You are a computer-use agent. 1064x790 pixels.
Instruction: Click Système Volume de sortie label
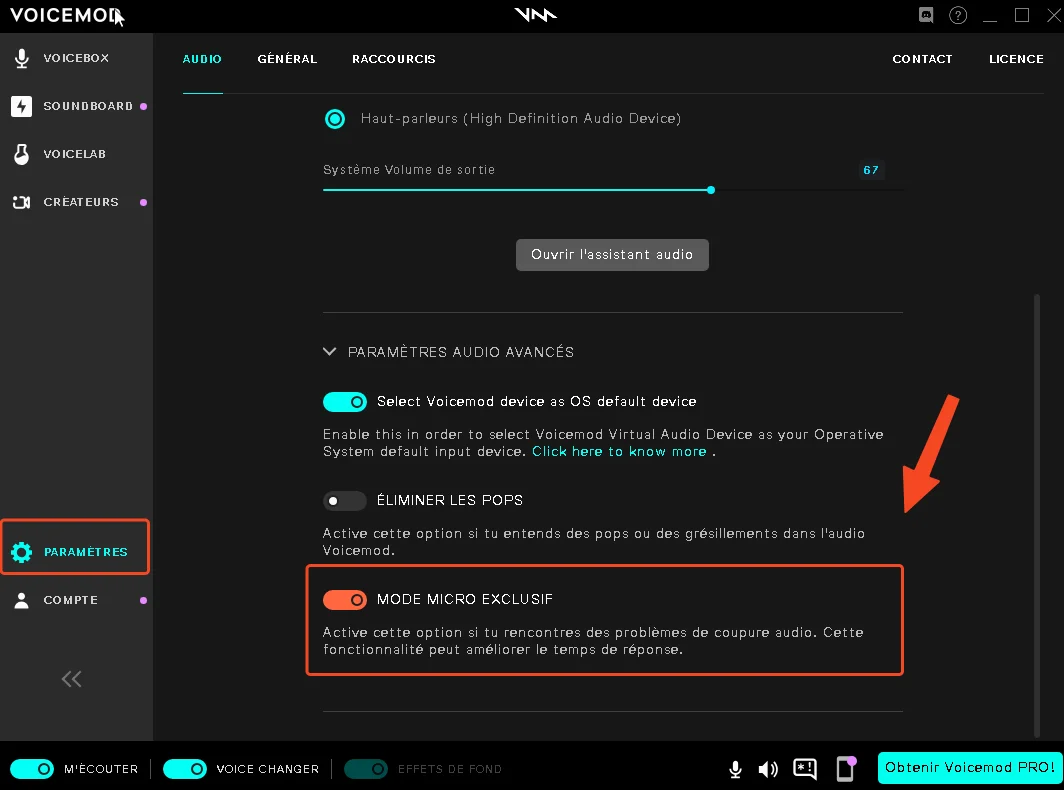(408, 170)
